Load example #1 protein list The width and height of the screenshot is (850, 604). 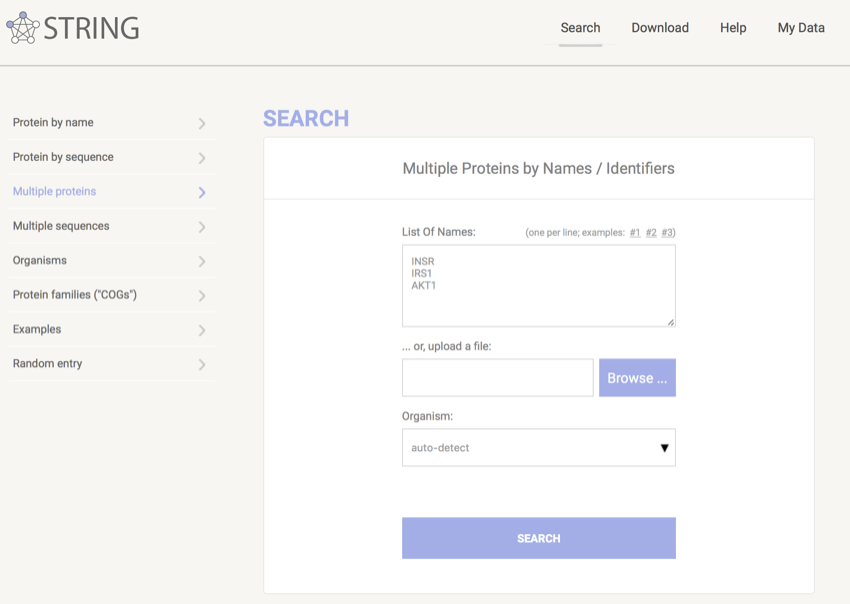635,233
